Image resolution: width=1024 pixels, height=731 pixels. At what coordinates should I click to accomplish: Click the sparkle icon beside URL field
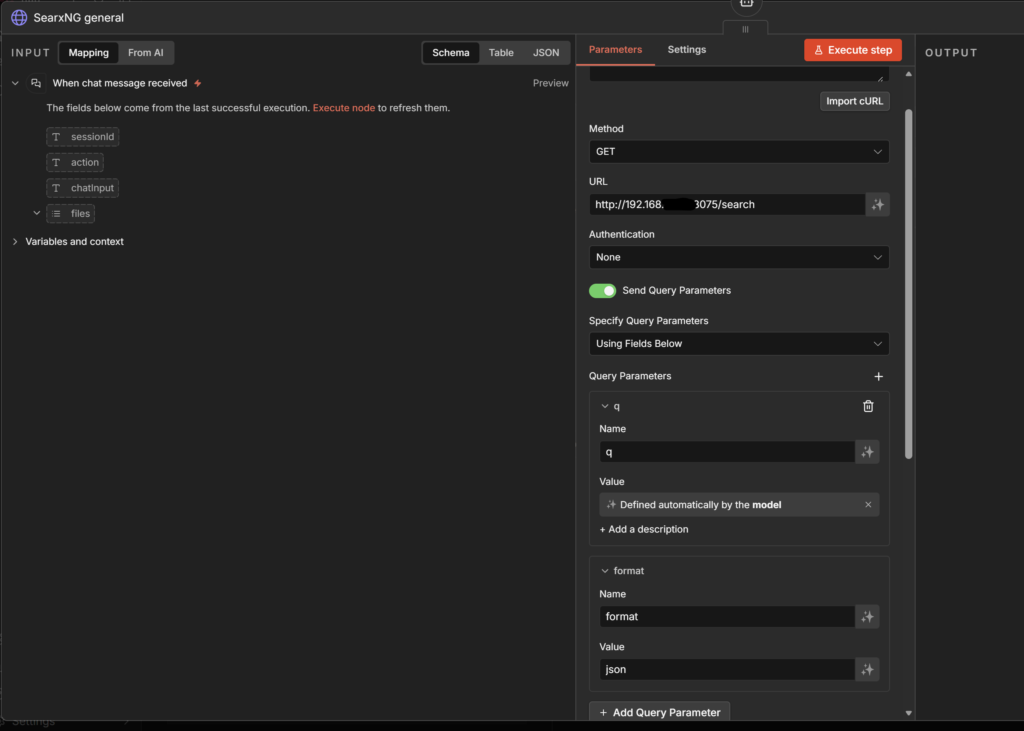tap(877, 204)
